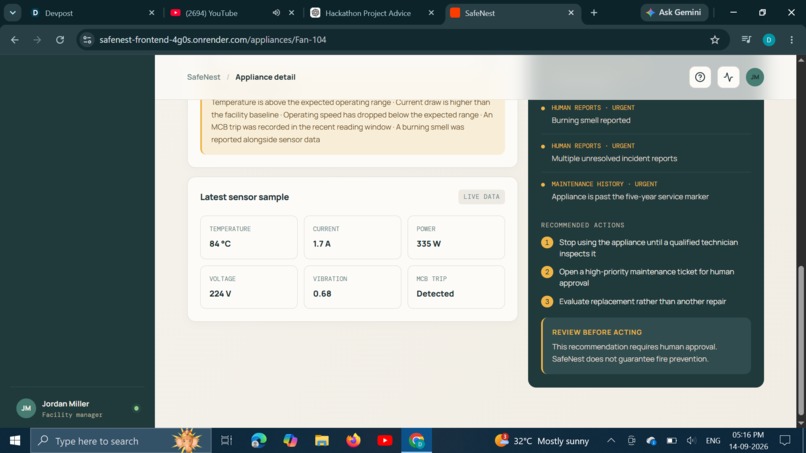
Task: Select the Voltage 224 V card
Action: tap(249, 287)
